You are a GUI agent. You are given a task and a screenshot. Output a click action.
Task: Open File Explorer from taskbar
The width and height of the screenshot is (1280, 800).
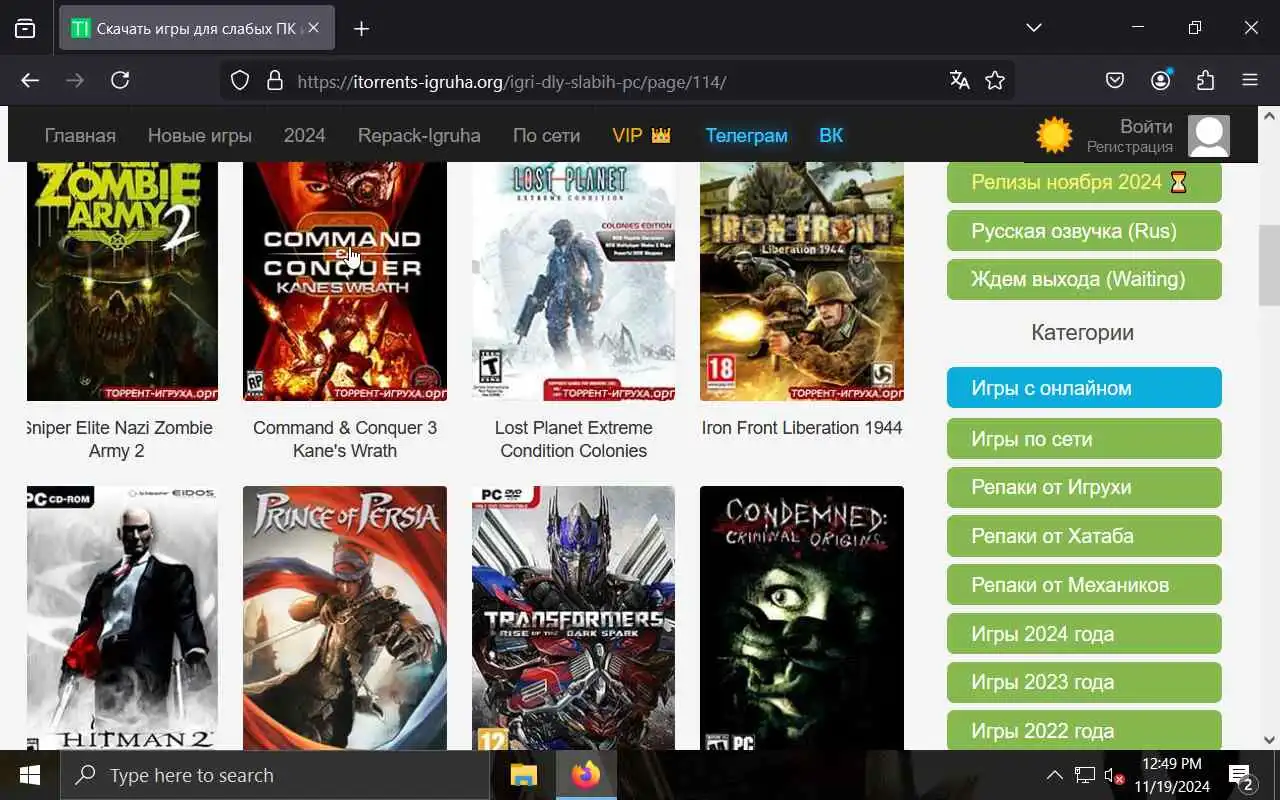point(524,775)
